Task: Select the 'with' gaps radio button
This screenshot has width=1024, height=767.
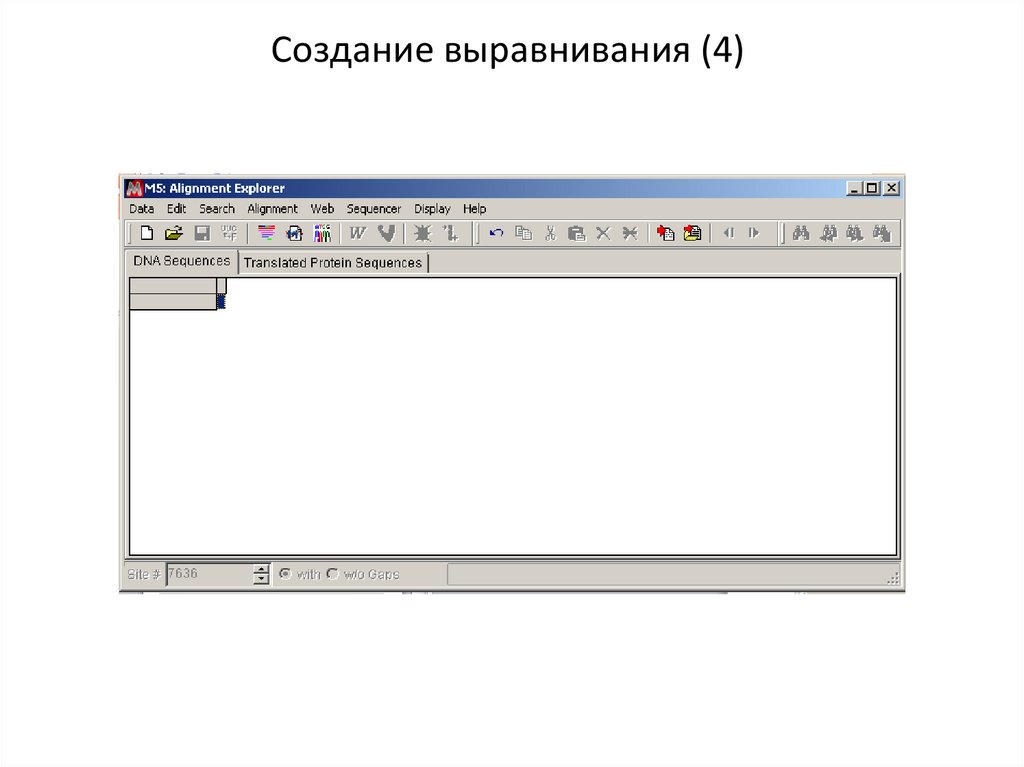Action: pyautogui.click(x=285, y=574)
